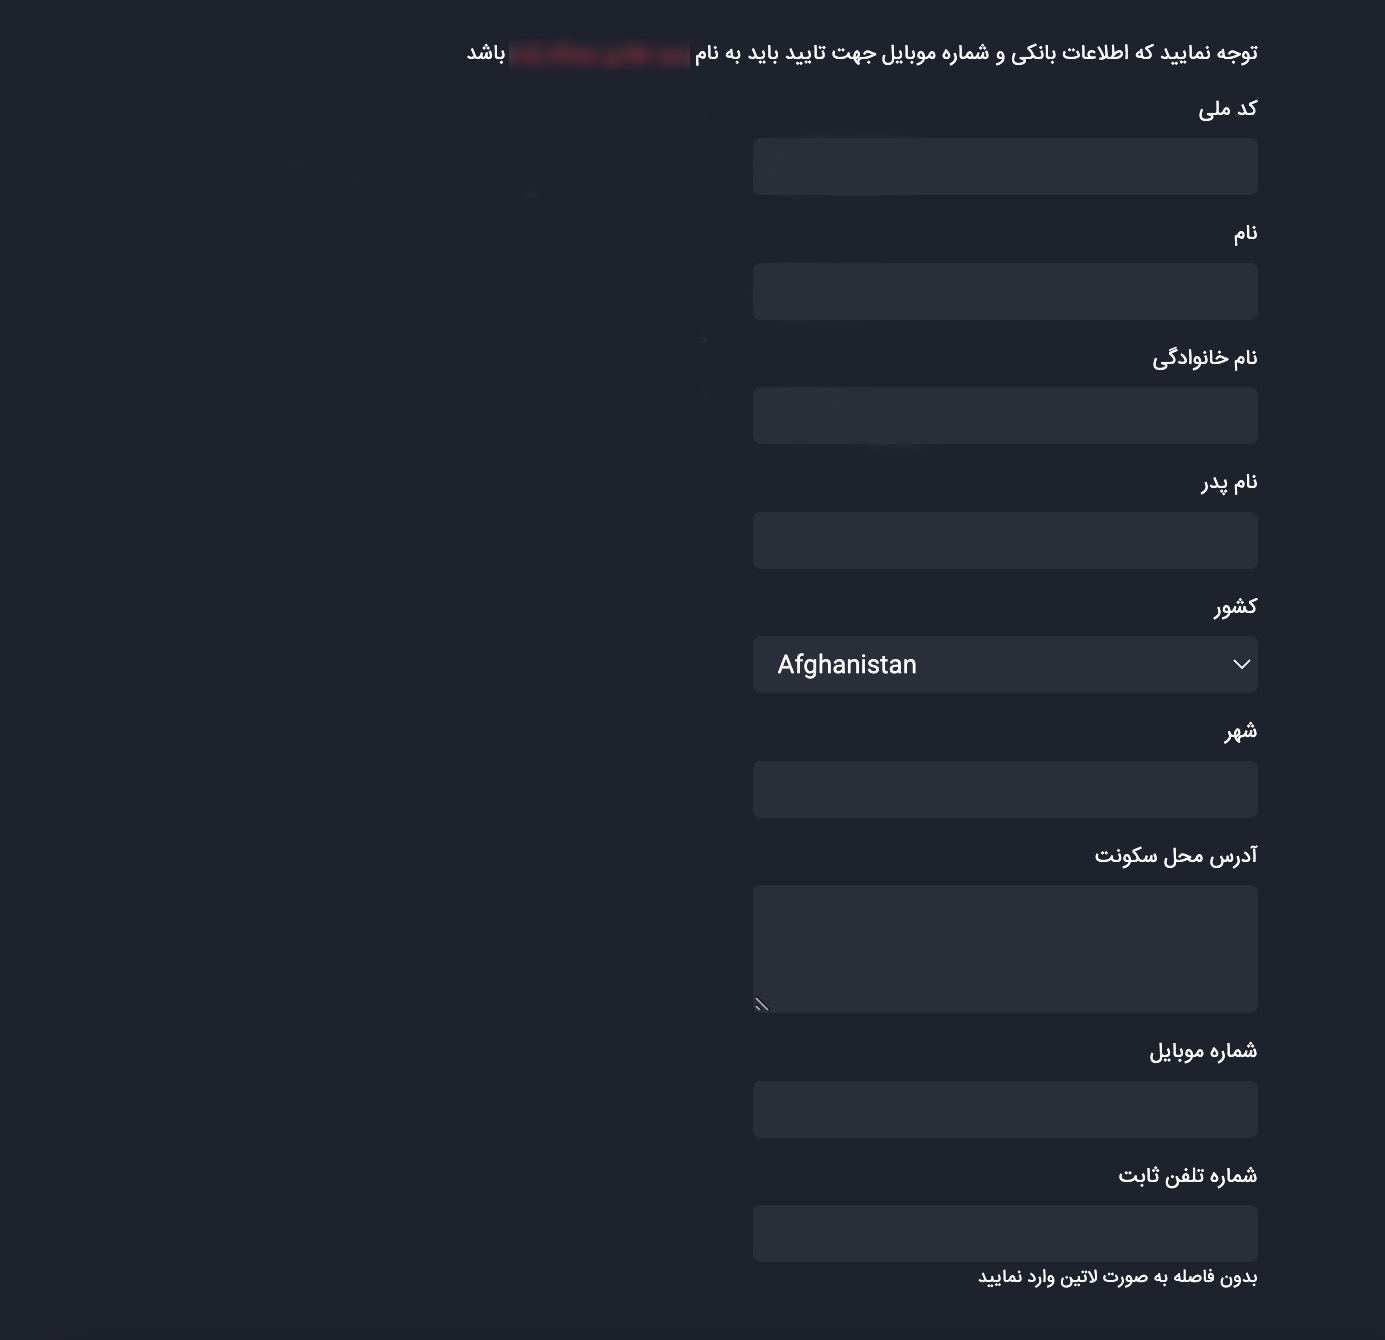Image resolution: width=1385 pixels, height=1340 pixels.
Task: Click the شهر label
Action: 1240,732
